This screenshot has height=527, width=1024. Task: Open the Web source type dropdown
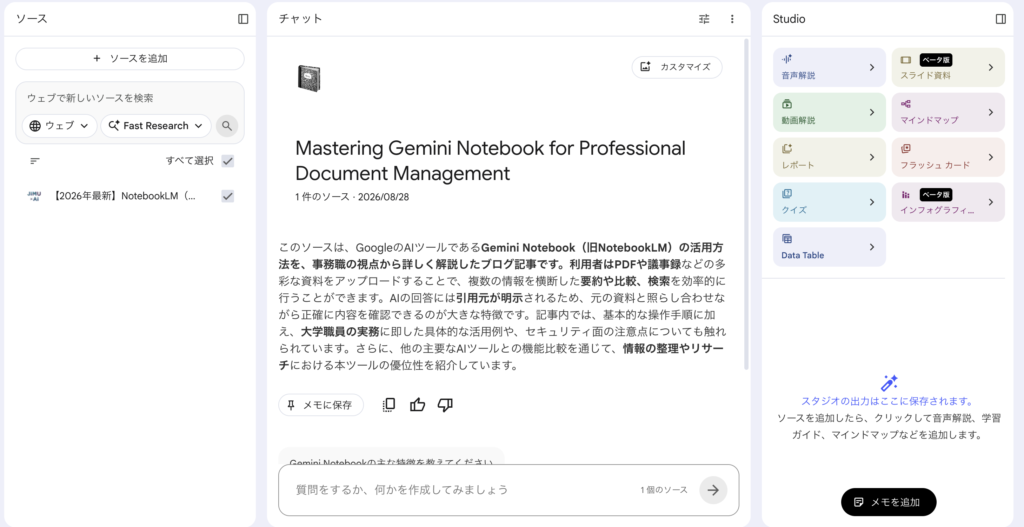pos(59,126)
